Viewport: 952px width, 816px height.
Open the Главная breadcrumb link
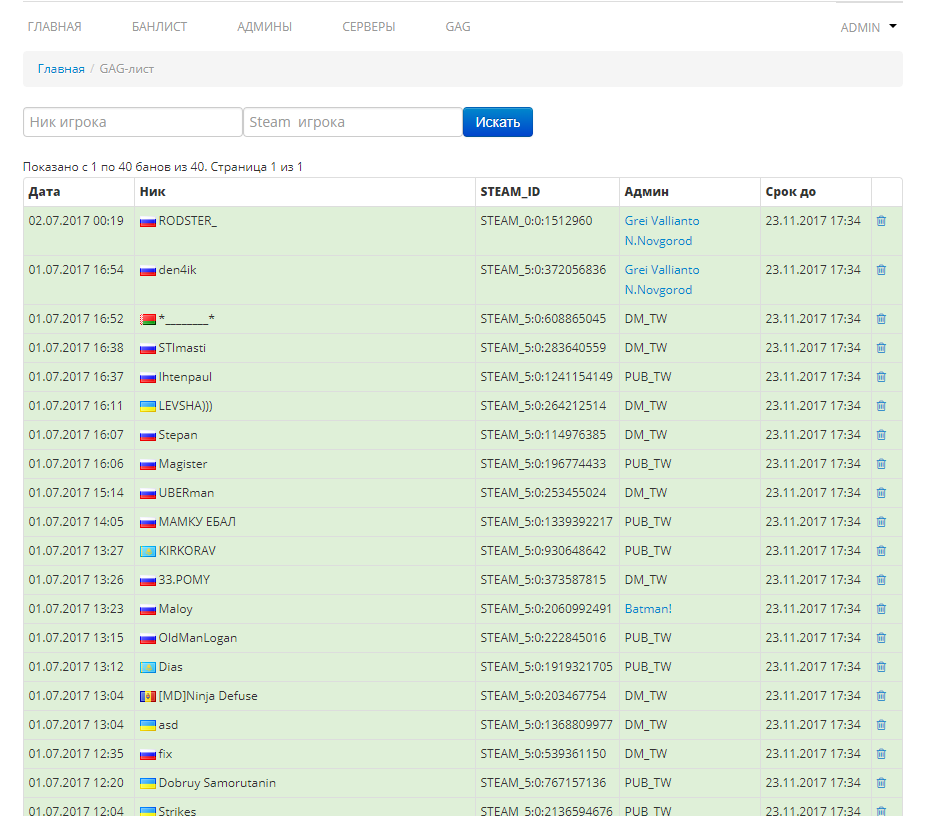61,69
